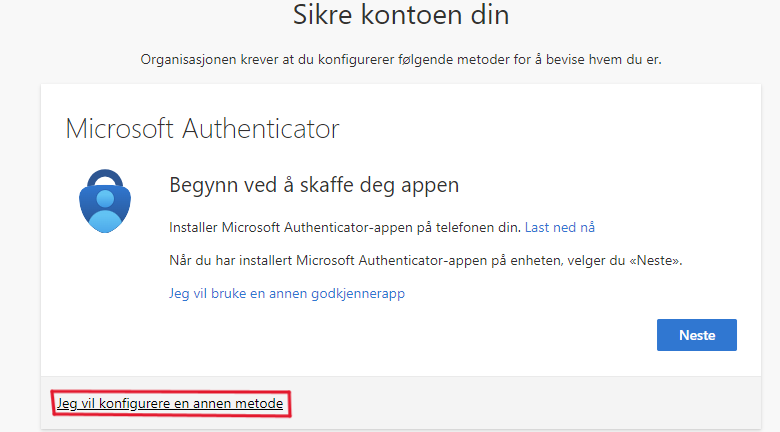Click the "Microsoft Authenticator" card heading
The image size is (780, 432).
202,128
